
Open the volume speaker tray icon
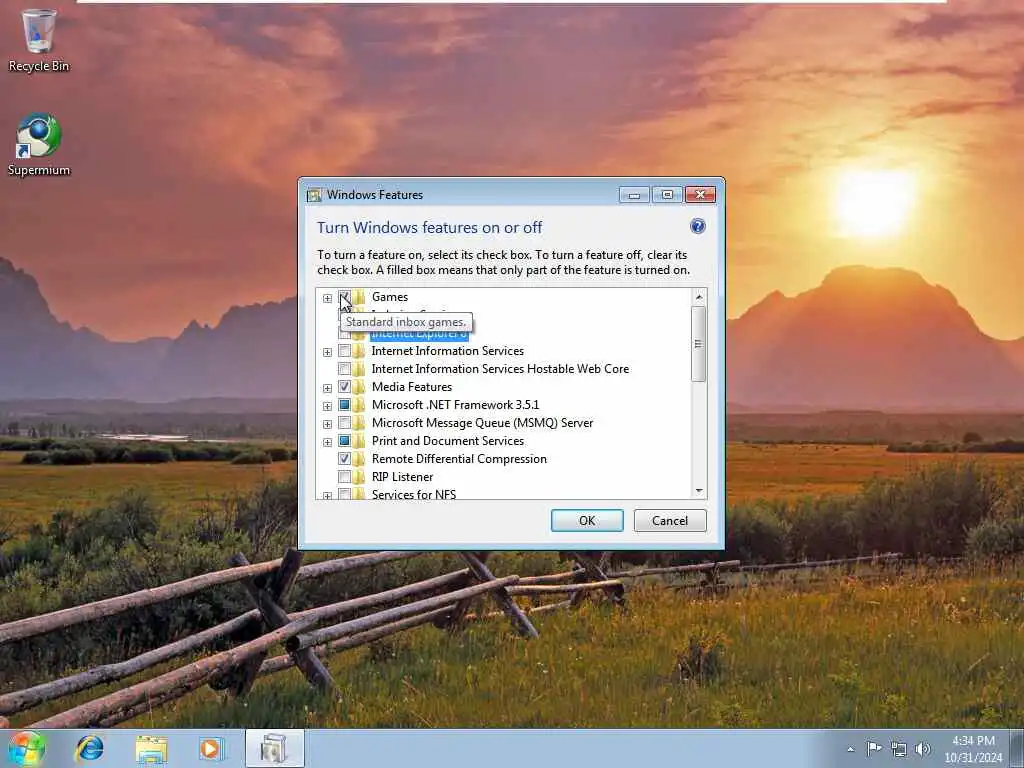point(923,749)
